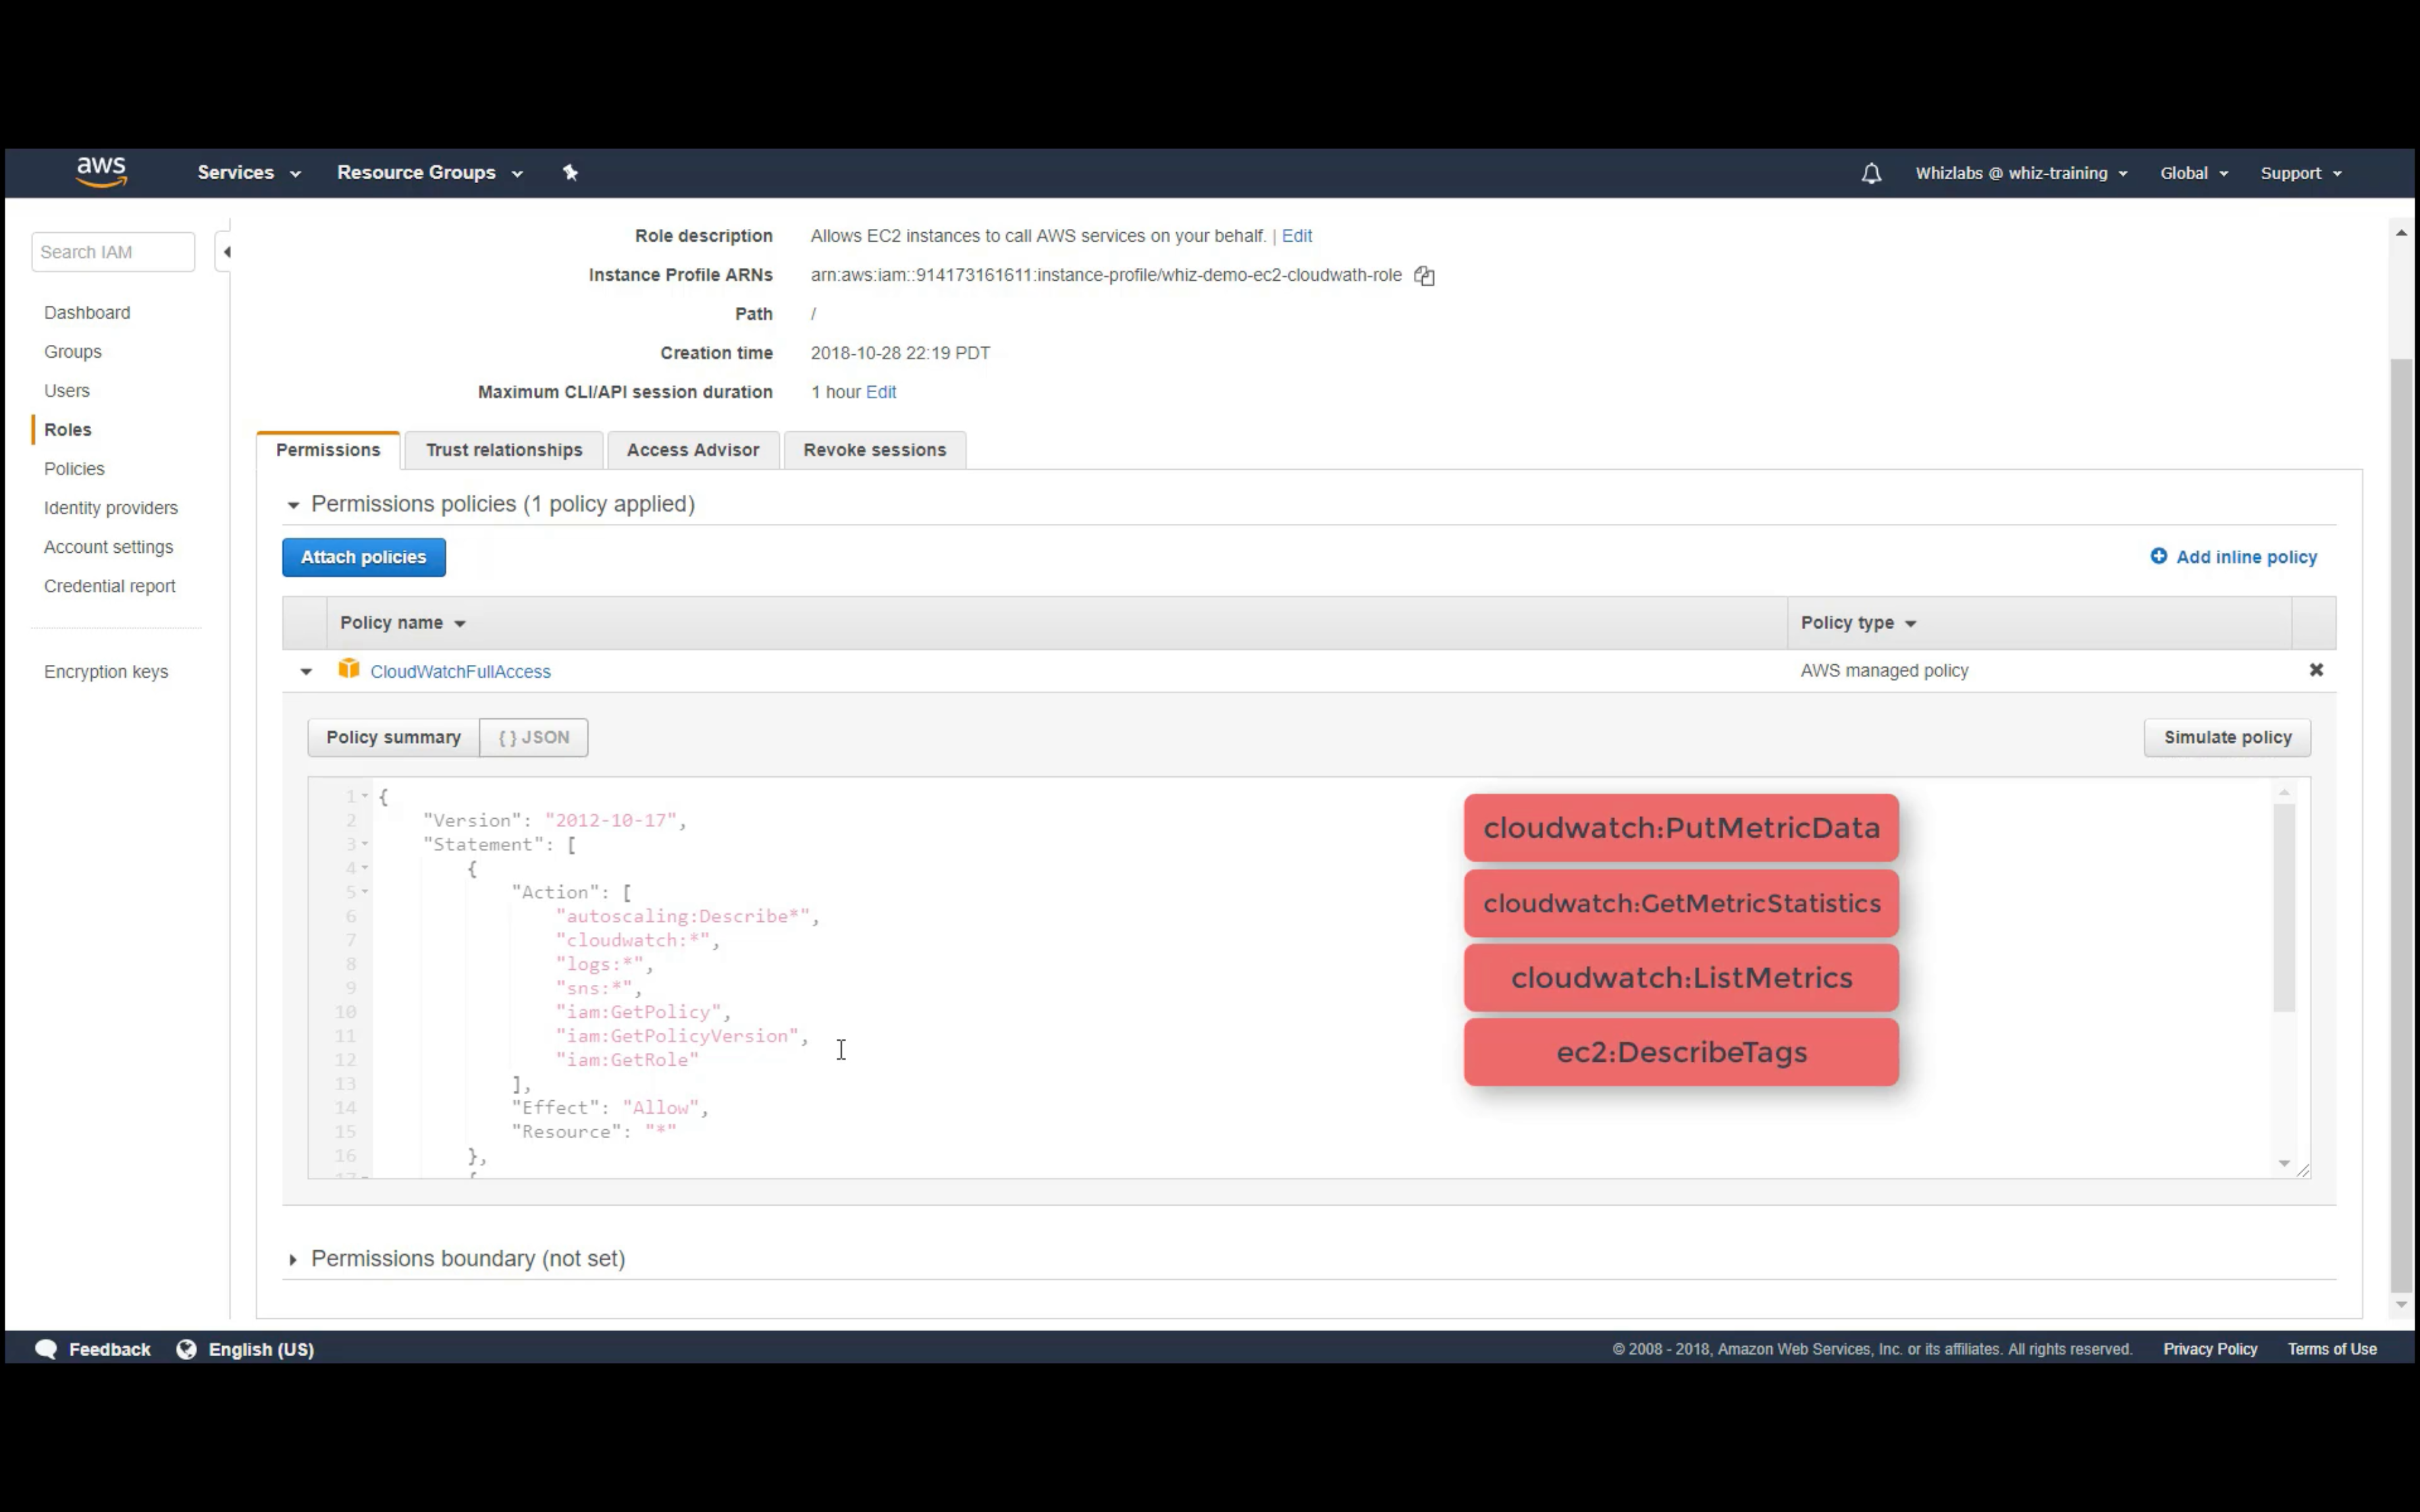Click in the Search IAM field
Screen dimensions: 2420x1512
click(112, 252)
